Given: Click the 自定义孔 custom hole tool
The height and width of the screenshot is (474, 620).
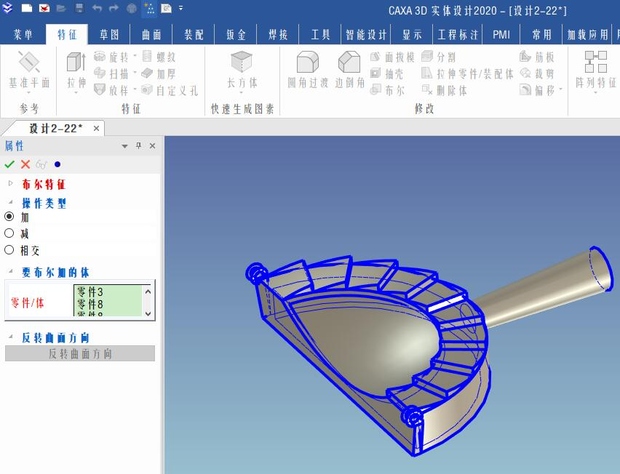Looking at the screenshot, I should [169, 90].
